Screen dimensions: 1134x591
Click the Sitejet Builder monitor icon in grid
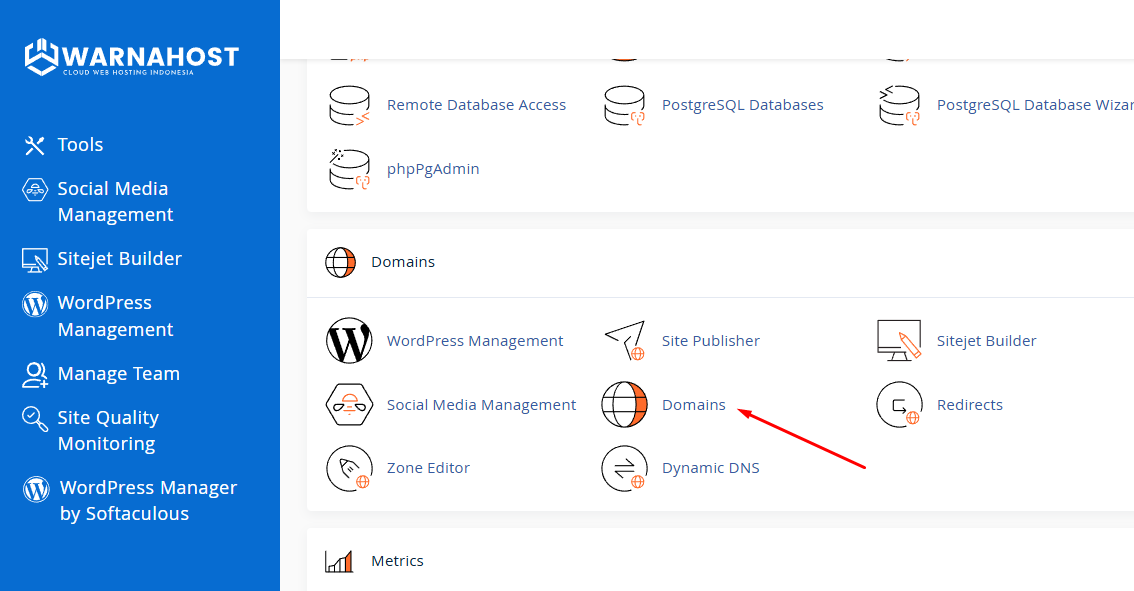[x=898, y=341]
